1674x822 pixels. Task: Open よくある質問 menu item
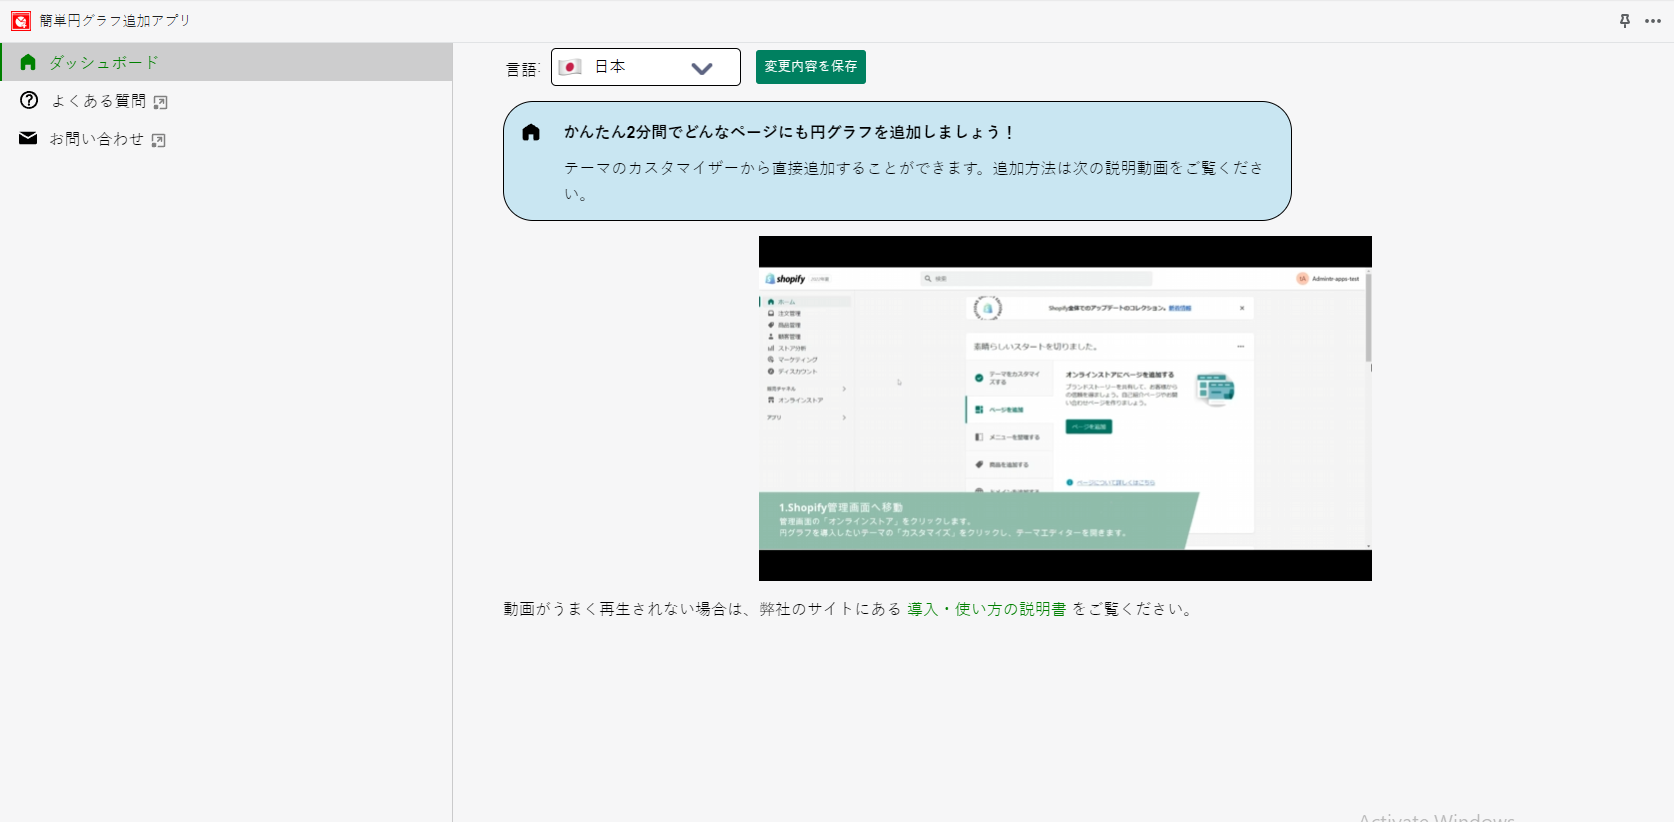(98, 101)
